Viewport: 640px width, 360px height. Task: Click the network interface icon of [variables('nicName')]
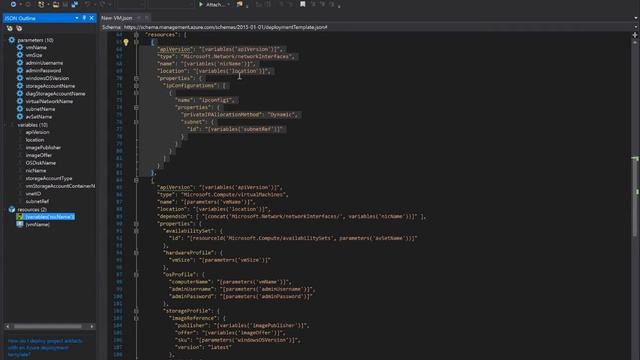click(20, 217)
